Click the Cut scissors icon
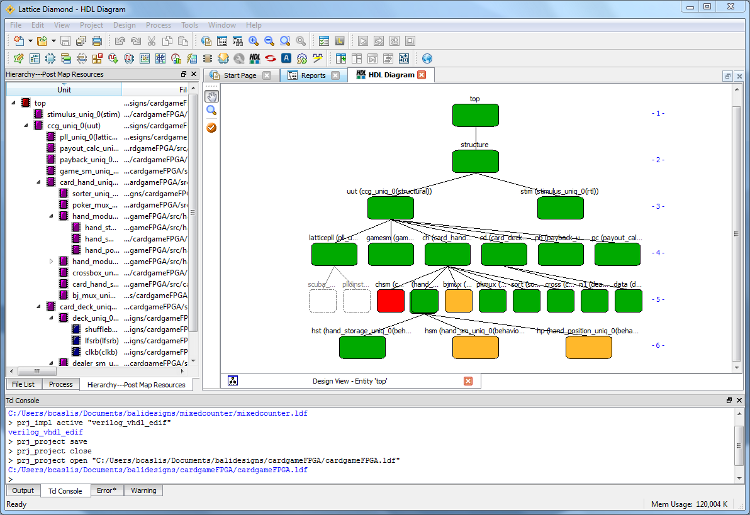This screenshot has width=750, height=515. click(x=152, y=41)
